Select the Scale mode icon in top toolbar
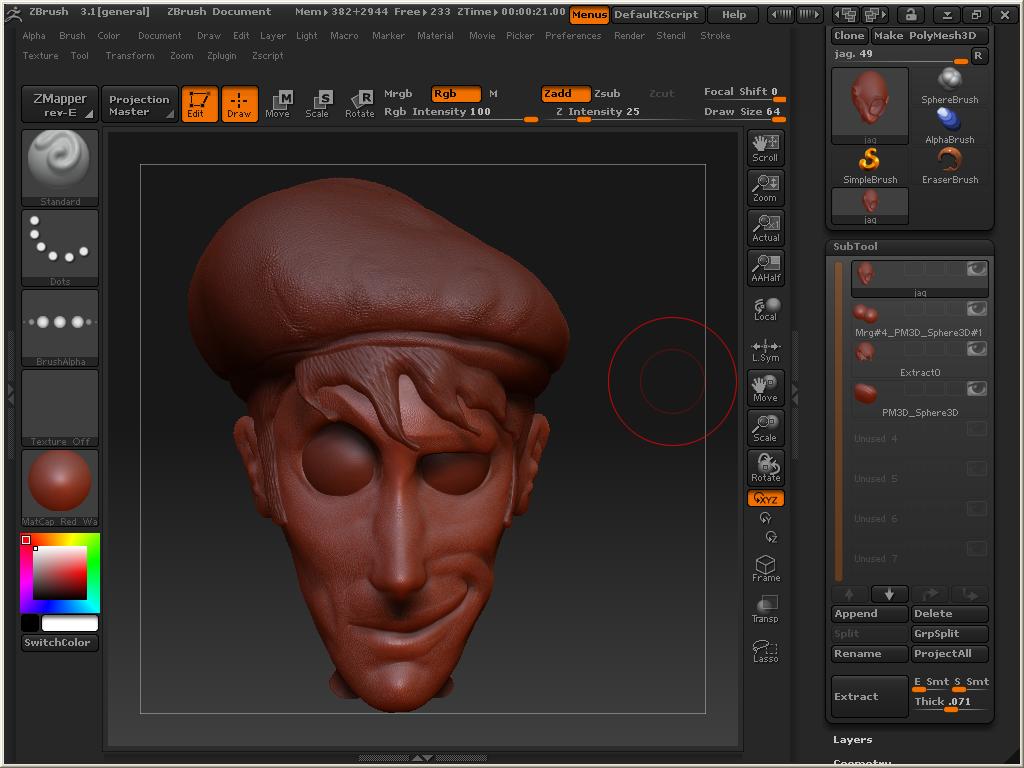This screenshot has height=768, width=1024. pos(317,103)
